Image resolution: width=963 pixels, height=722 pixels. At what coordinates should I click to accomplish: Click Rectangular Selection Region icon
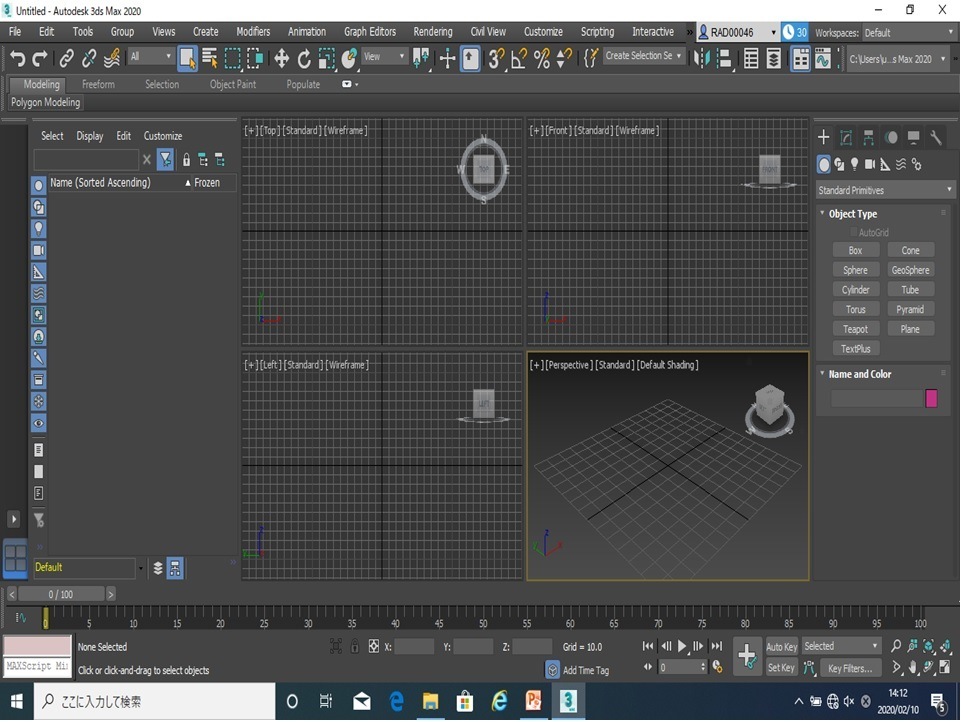pos(232,59)
